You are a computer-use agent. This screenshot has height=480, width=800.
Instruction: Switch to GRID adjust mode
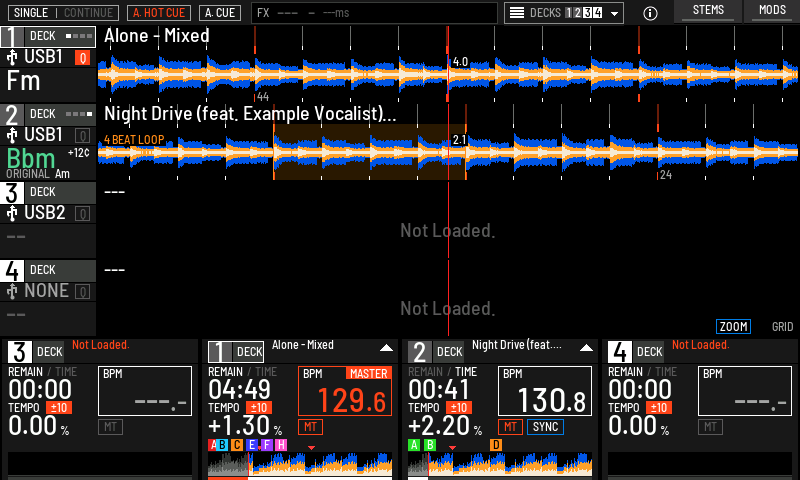782,326
